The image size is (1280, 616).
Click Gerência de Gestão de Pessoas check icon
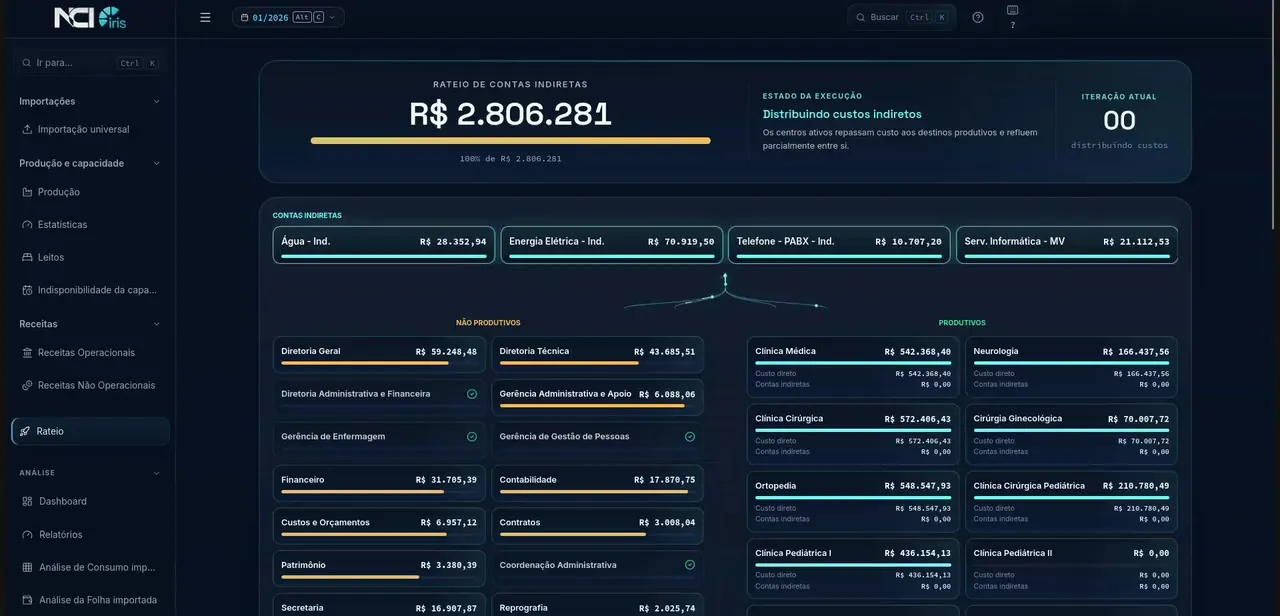point(690,437)
